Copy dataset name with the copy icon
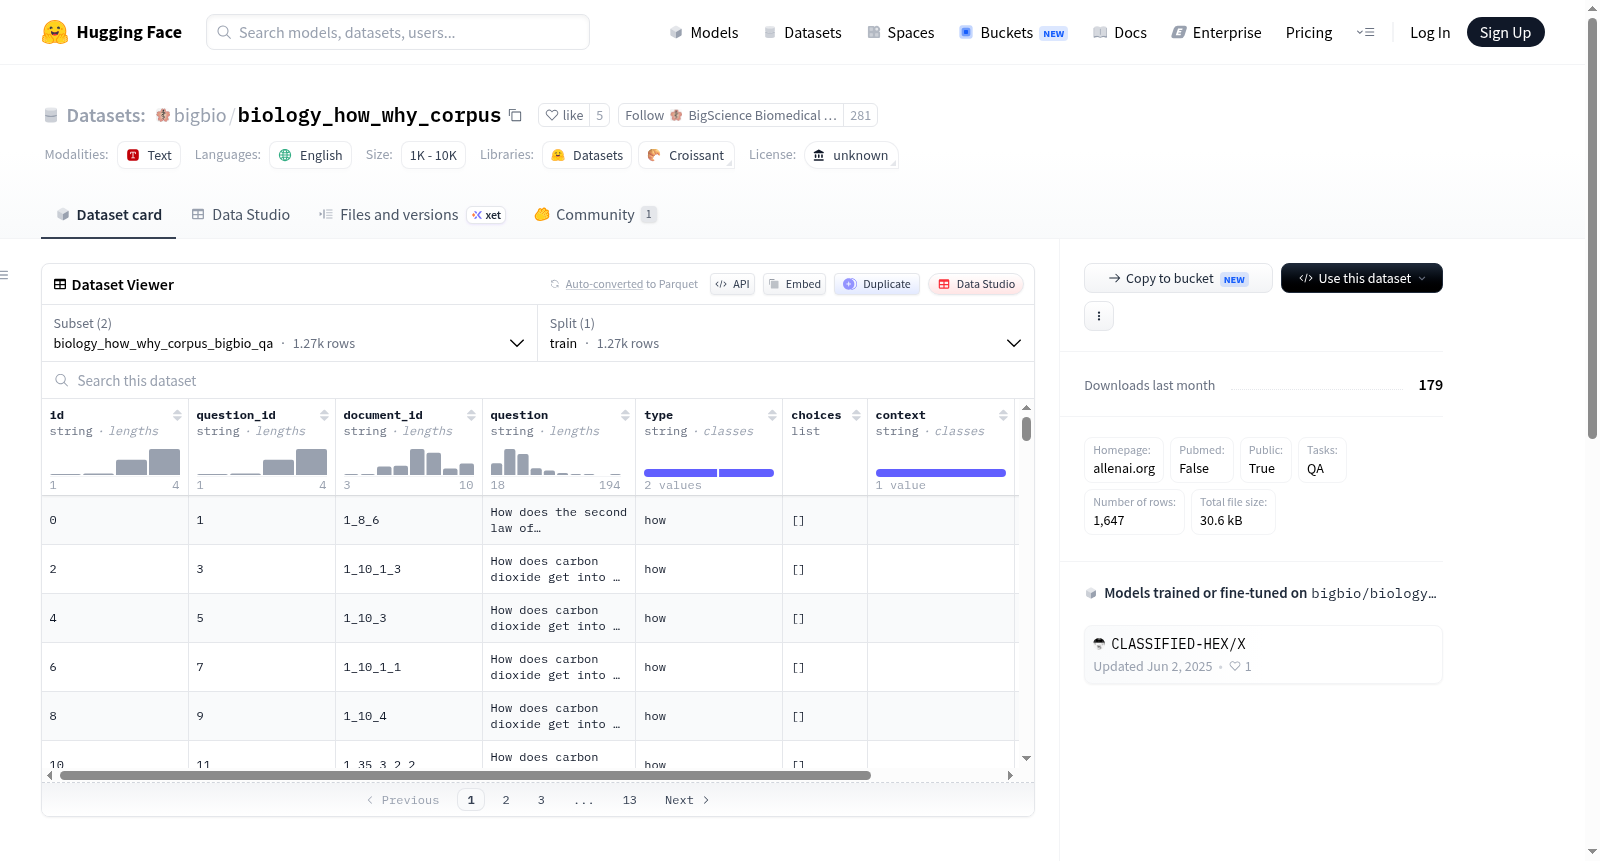Viewport: 1600px width, 861px height. (x=515, y=115)
